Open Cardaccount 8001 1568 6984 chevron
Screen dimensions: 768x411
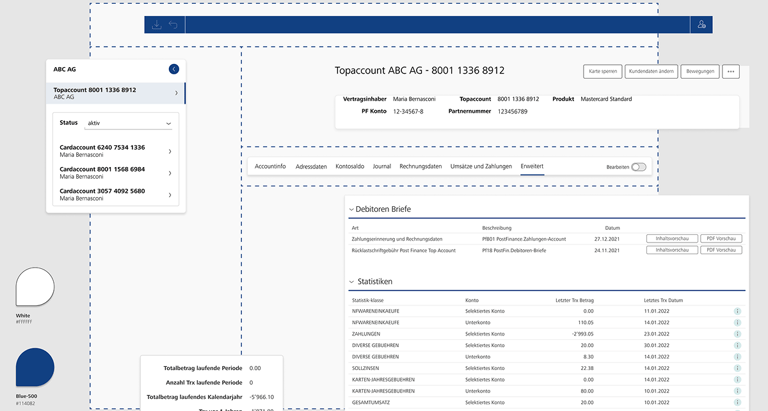click(170, 173)
